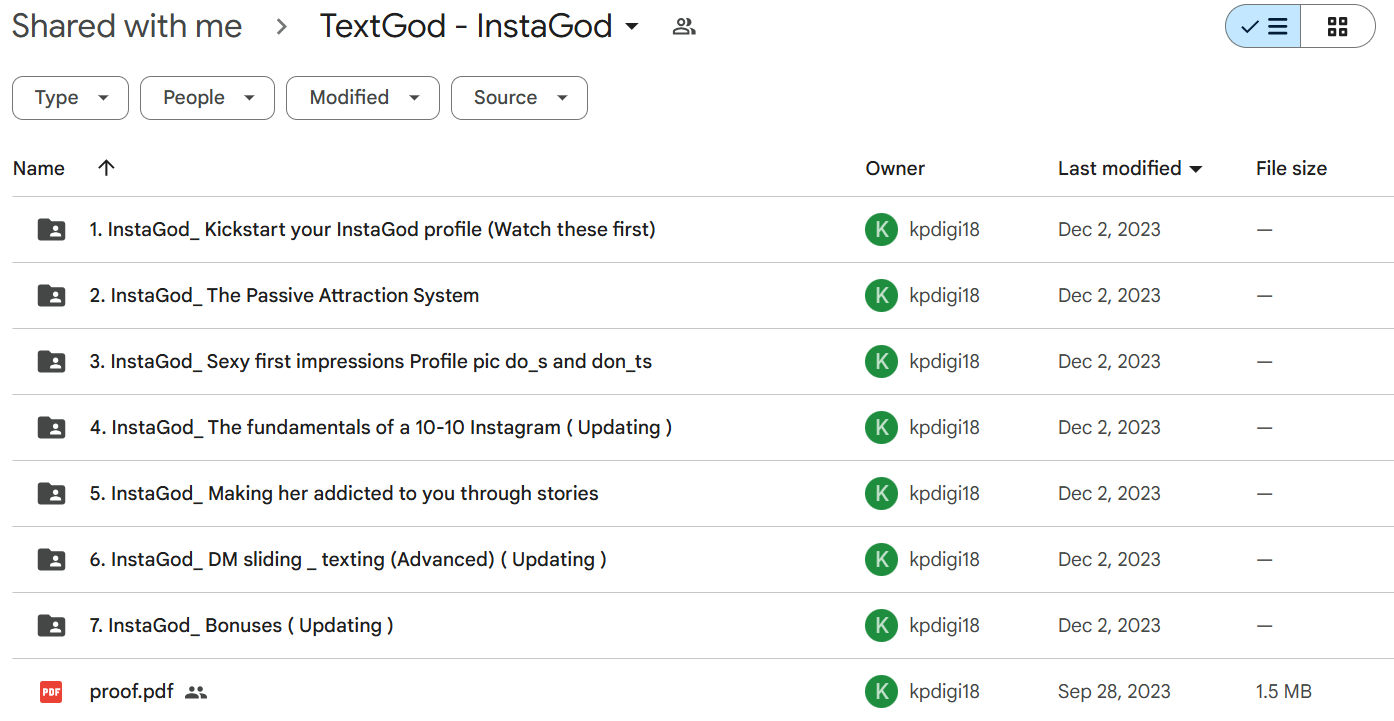This screenshot has height=721, width=1394.
Task: Open folder 5. InstaGod_ Making her addicted
Action: coord(344,493)
